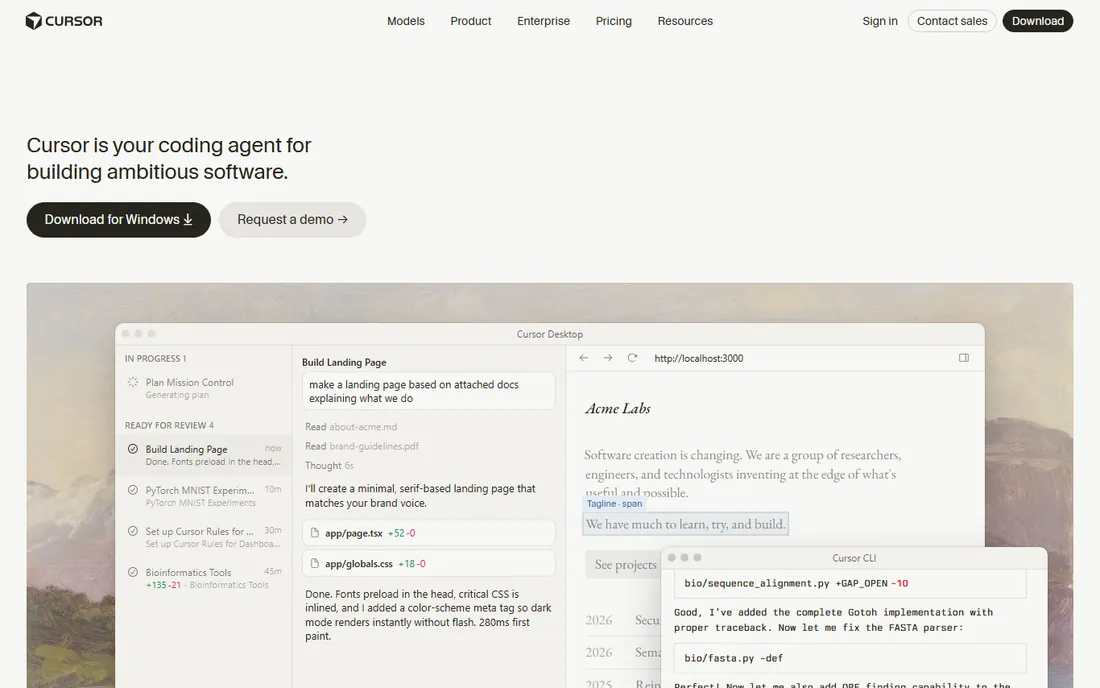Click bio/fasta.py -def line in Cursor CLI
The height and width of the screenshot is (688, 1100).
850,658
